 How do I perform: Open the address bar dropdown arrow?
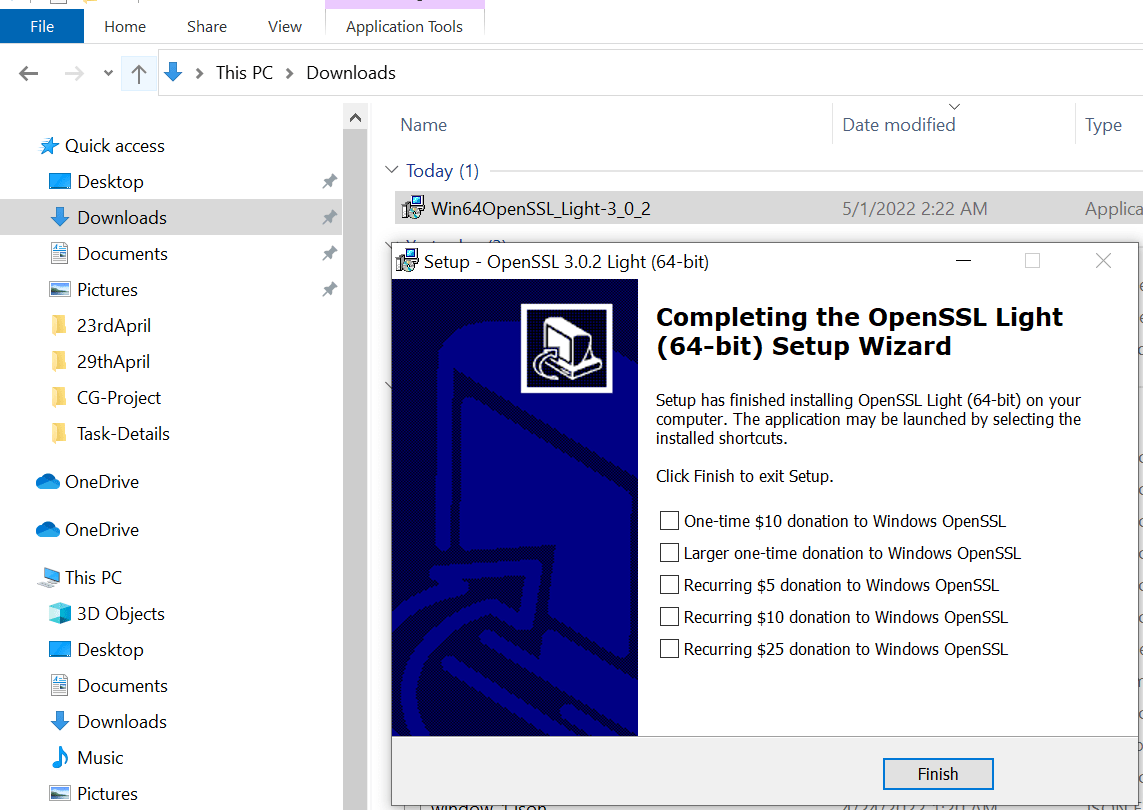tap(107, 72)
